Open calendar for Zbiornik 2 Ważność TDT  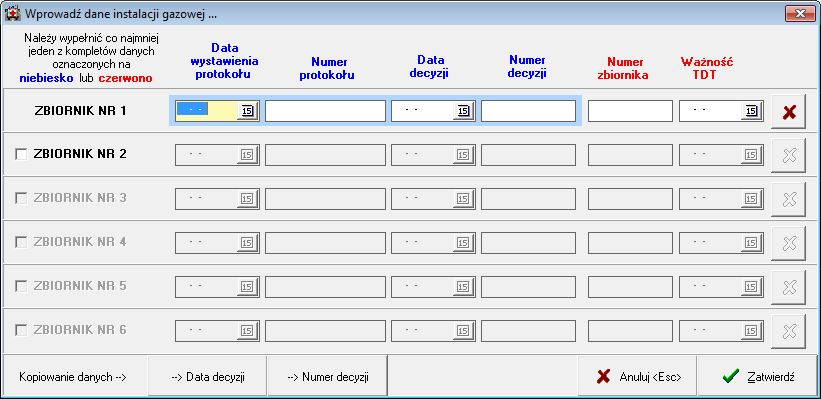point(751,155)
